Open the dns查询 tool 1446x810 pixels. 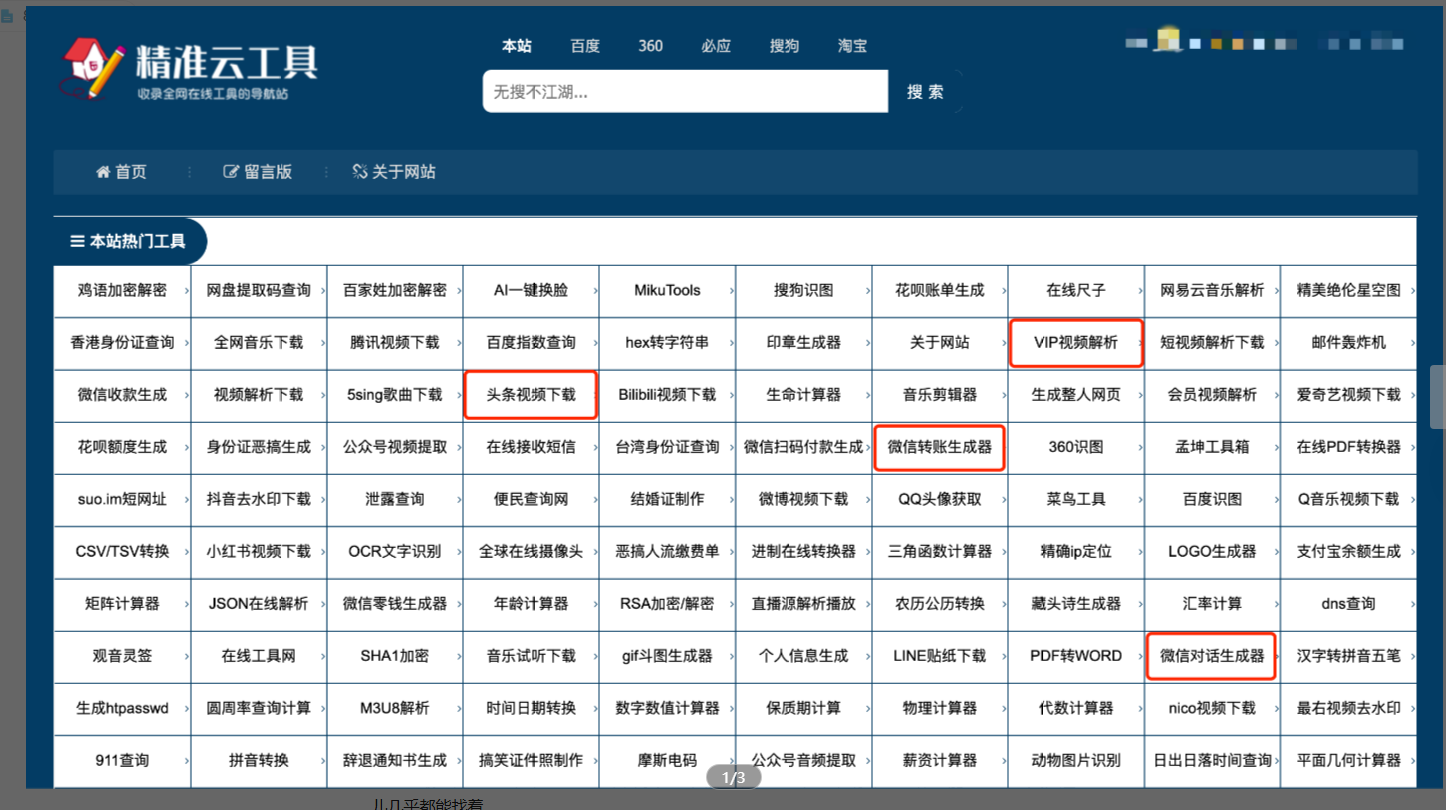click(x=1348, y=603)
